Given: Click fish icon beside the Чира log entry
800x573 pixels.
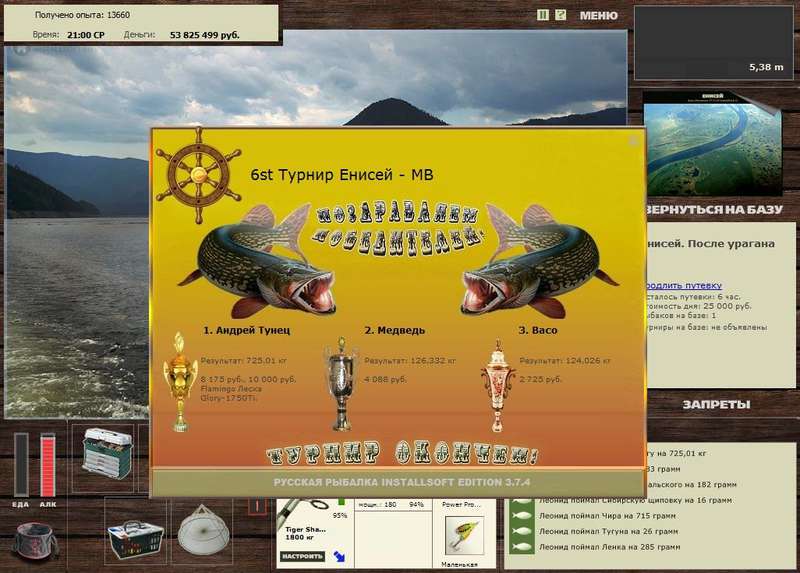Looking at the screenshot, I should click(521, 516).
